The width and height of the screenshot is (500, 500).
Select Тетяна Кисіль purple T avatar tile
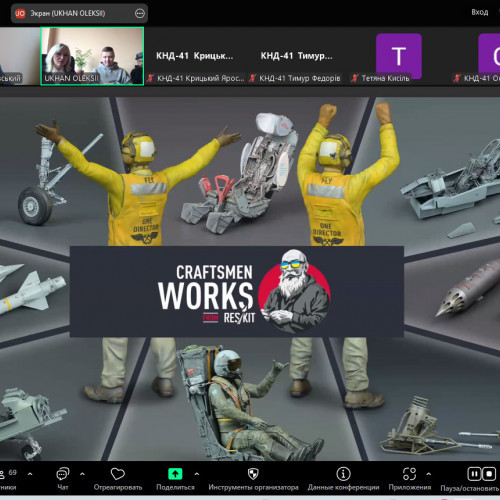pos(399,56)
